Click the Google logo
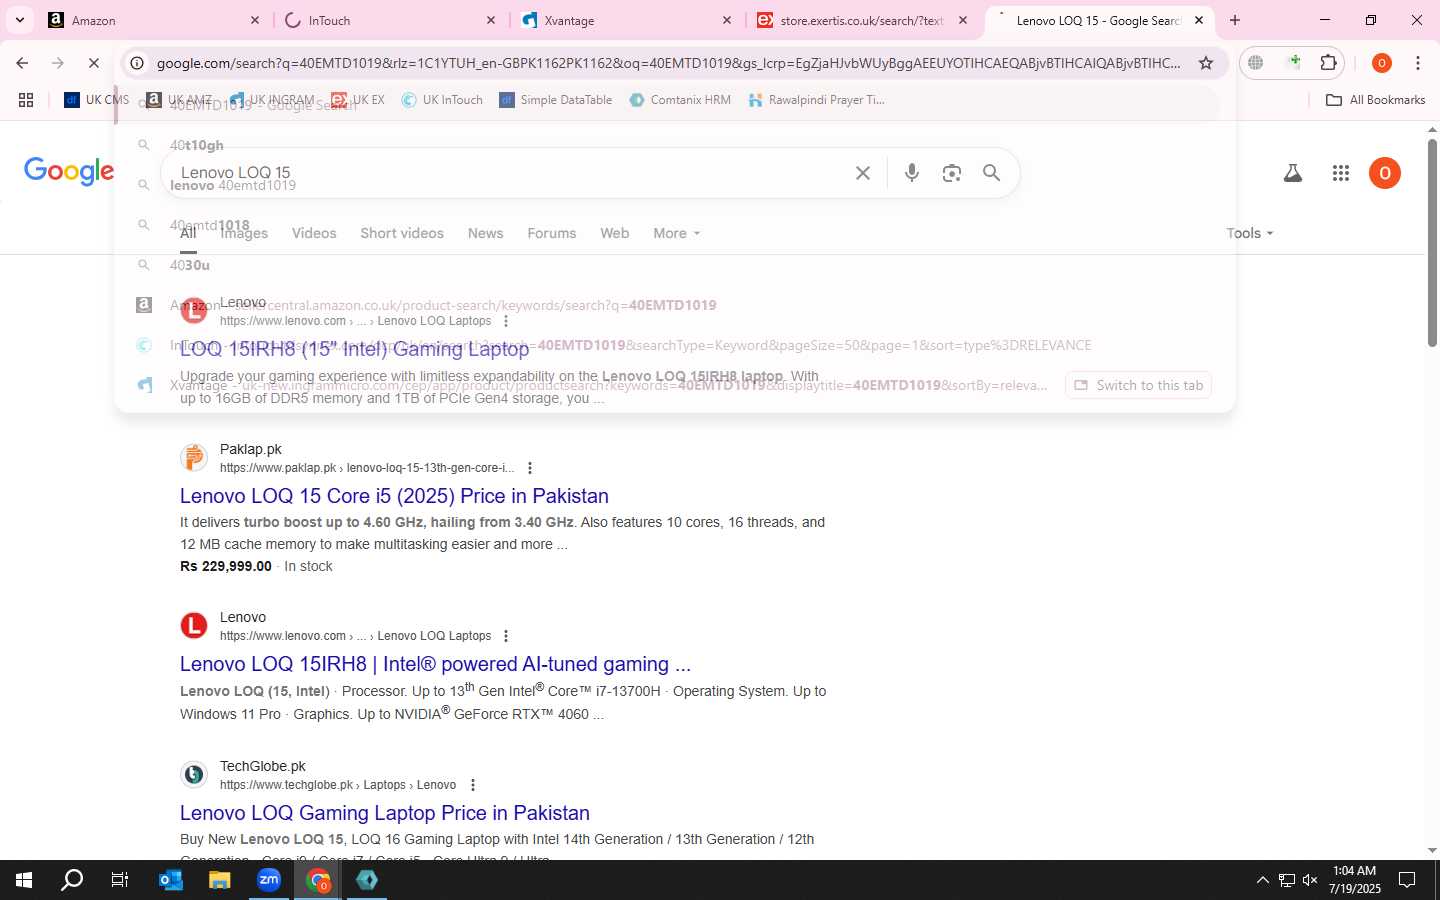 69,172
